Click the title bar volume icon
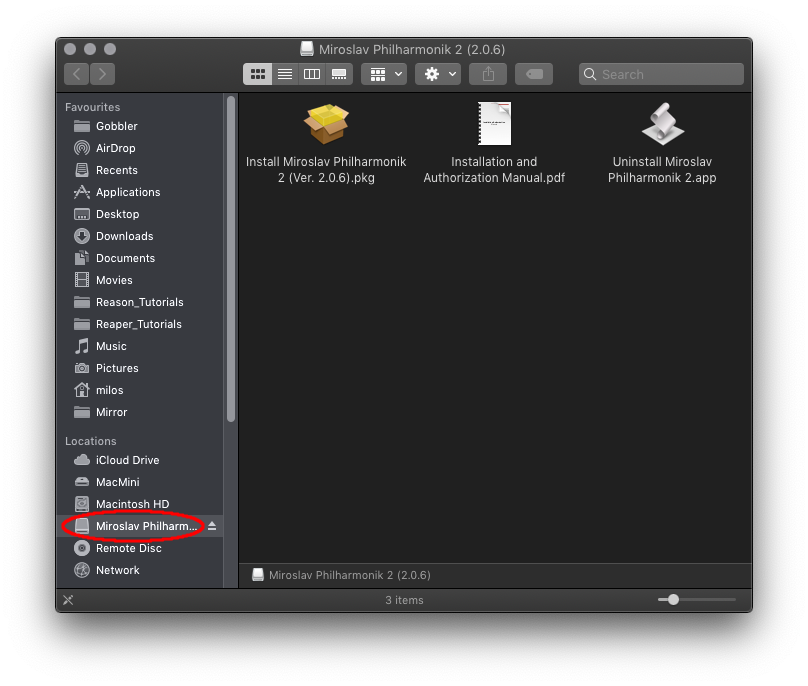 307,49
